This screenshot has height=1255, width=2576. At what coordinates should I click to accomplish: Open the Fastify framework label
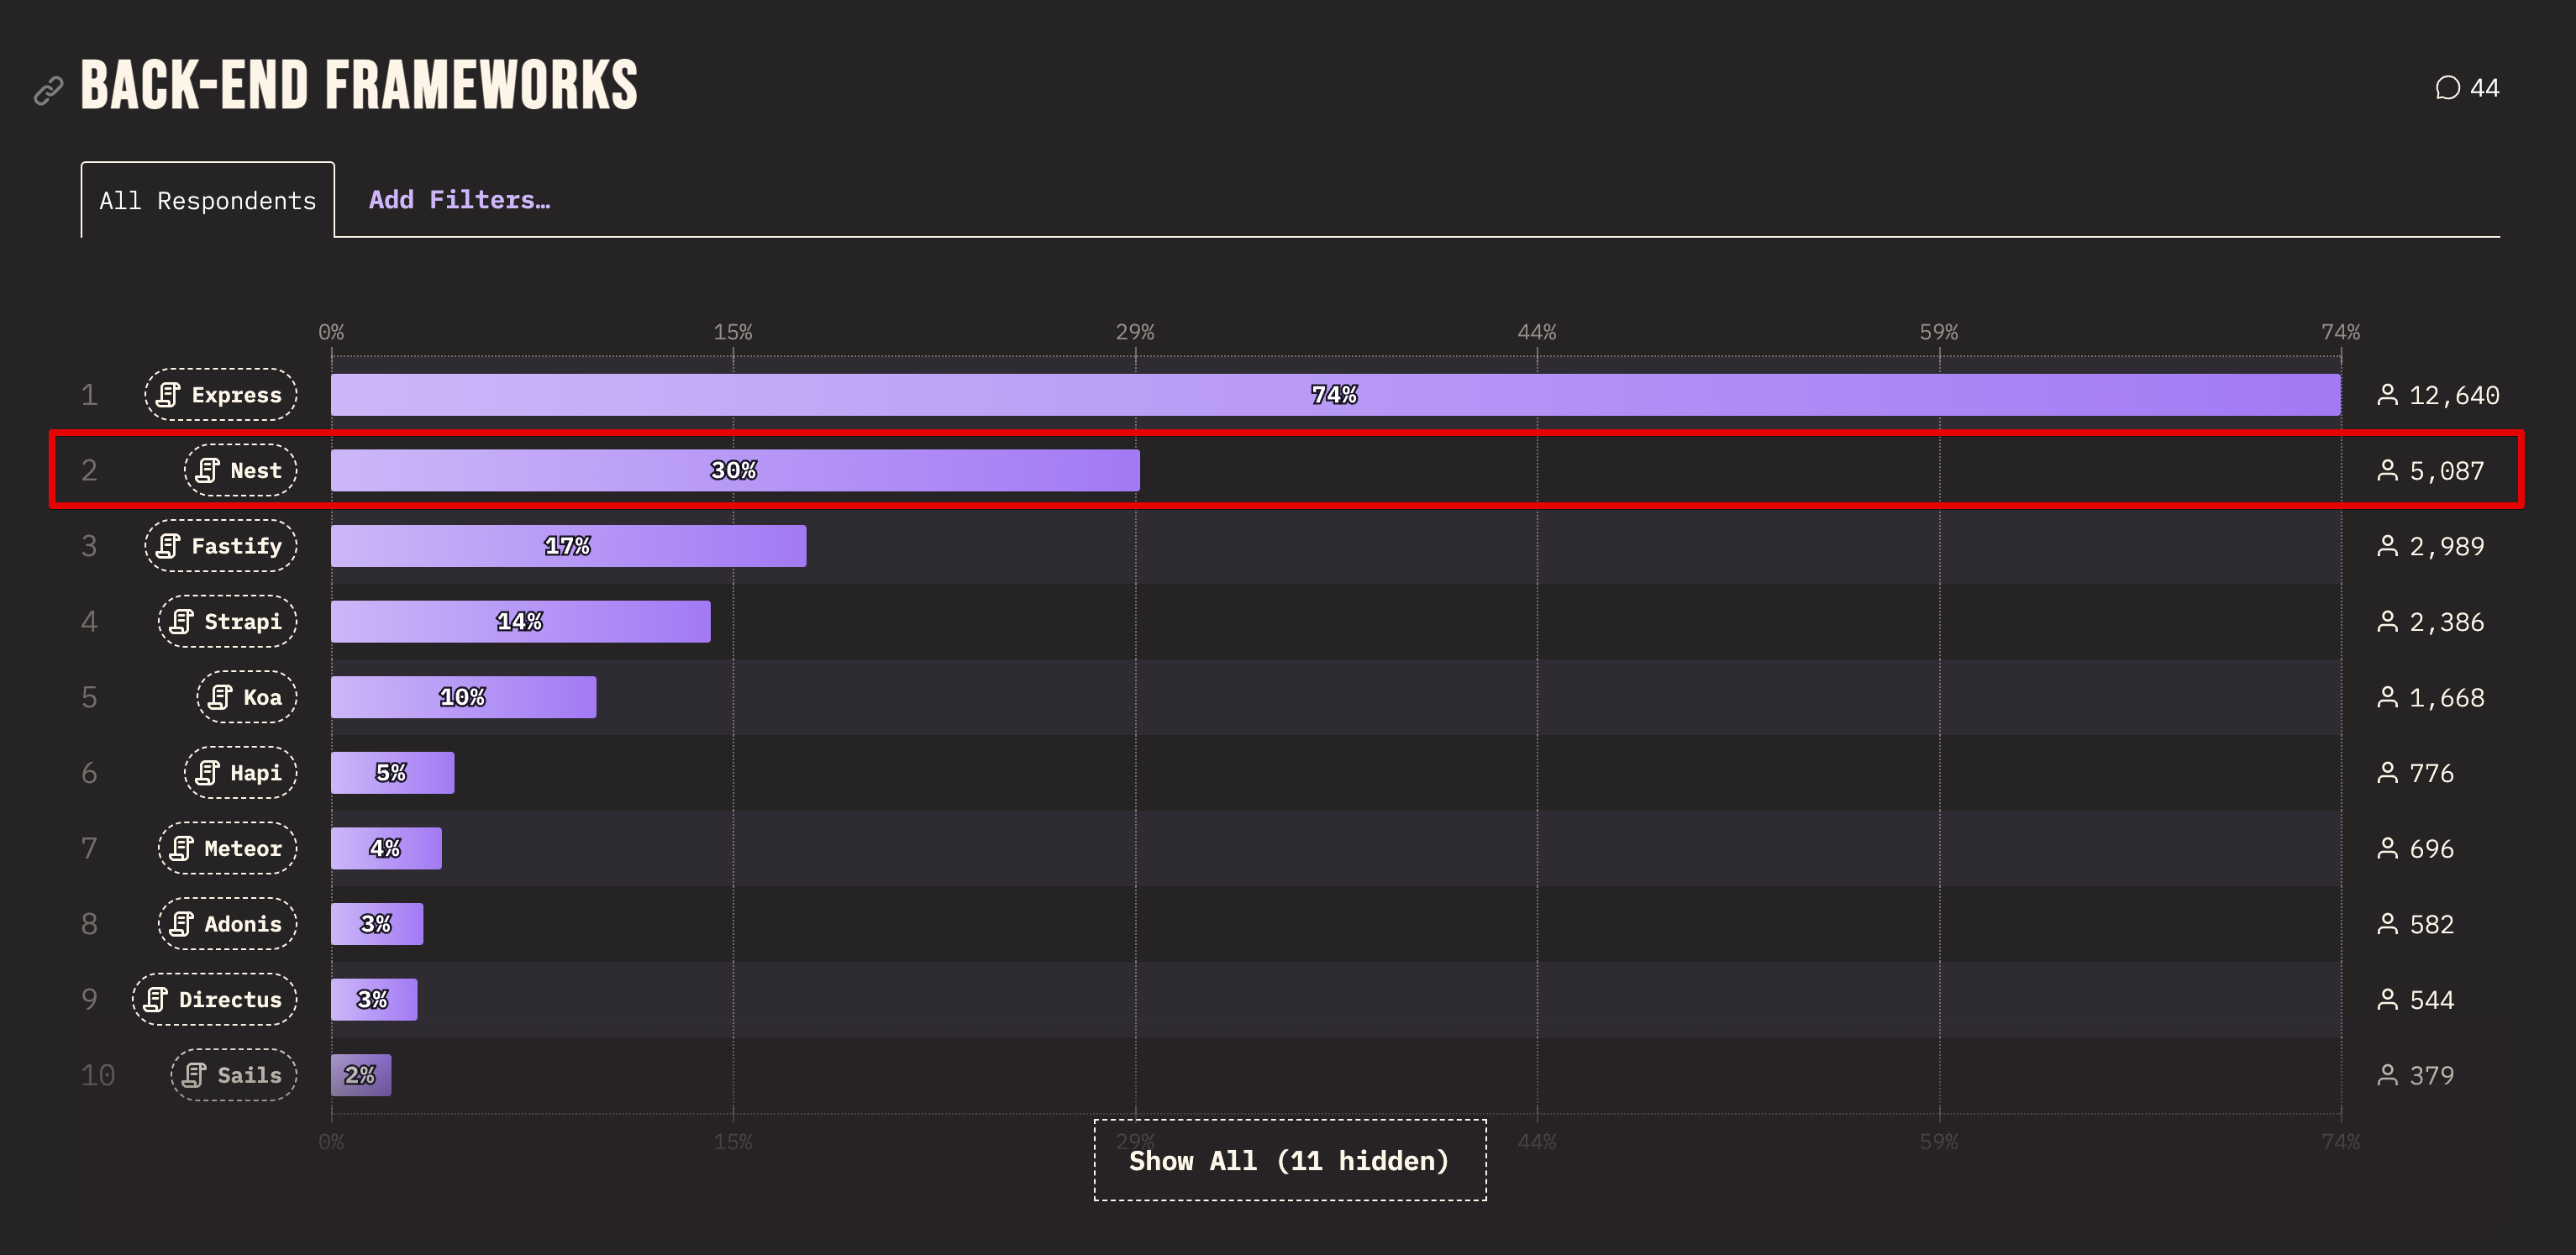[221, 546]
